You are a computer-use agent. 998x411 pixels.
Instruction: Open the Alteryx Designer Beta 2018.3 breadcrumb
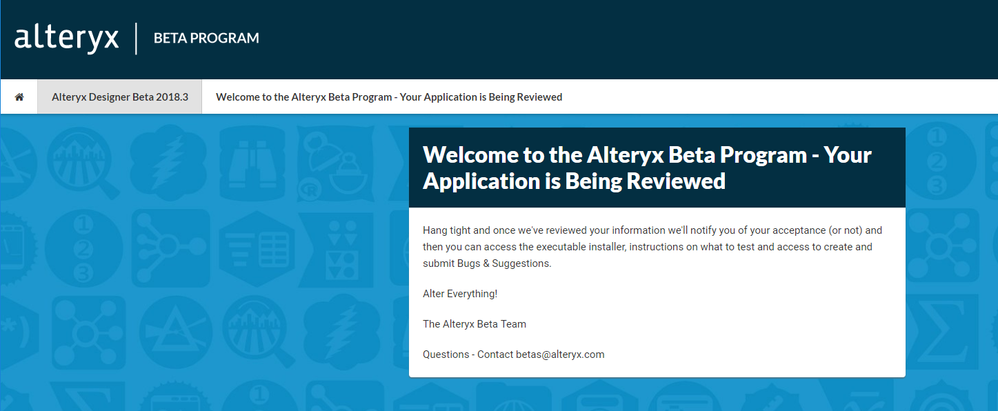[x=120, y=97]
